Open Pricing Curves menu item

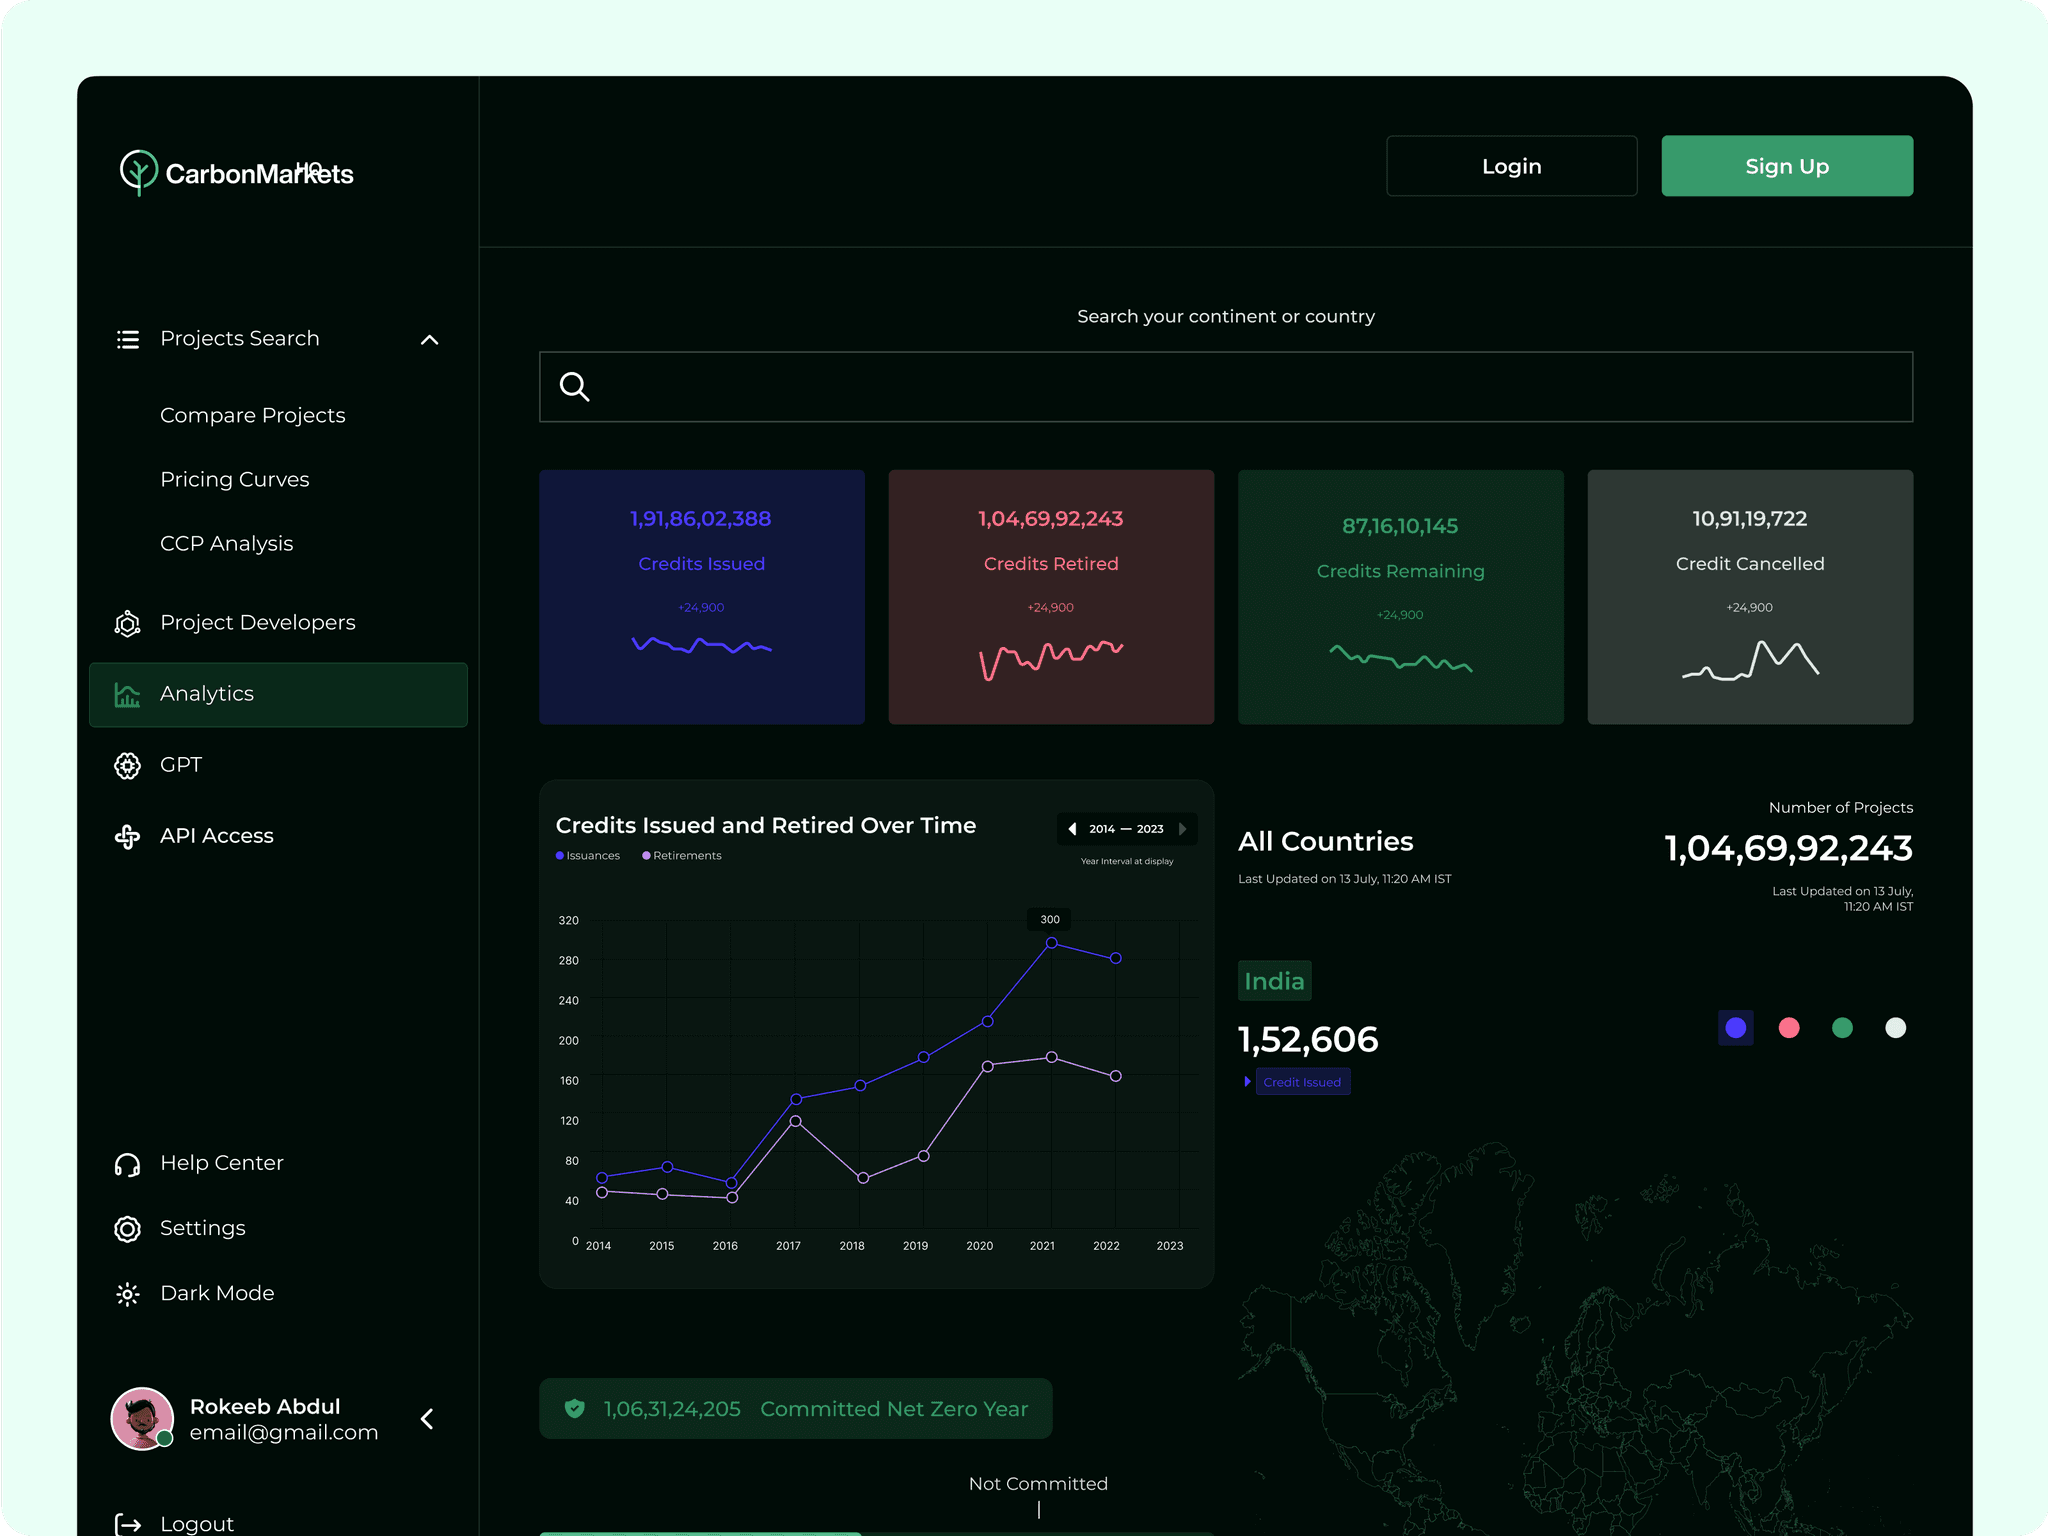pos(235,480)
